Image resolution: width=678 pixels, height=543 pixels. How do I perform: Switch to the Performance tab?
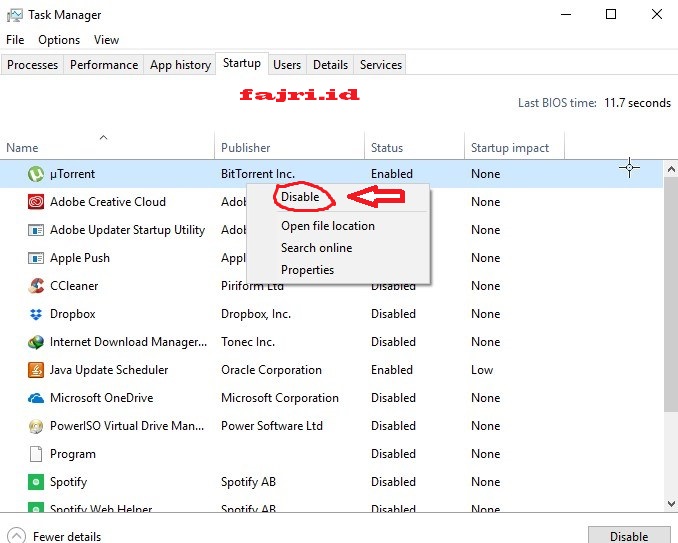point(104,65)
